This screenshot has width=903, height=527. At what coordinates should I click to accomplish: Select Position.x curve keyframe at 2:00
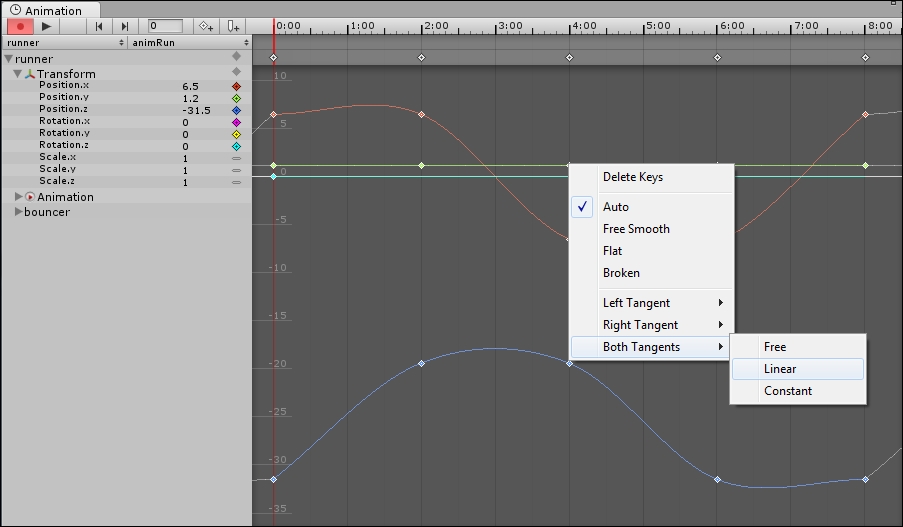click(x=422, y=115)
